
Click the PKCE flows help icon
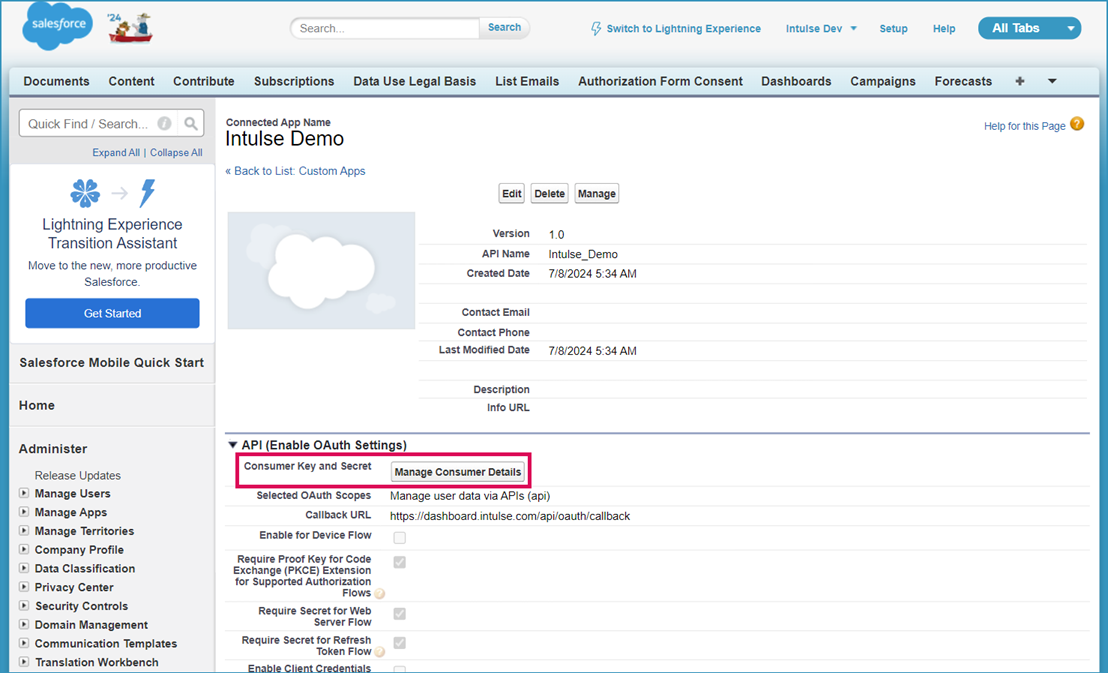[379, 593]
